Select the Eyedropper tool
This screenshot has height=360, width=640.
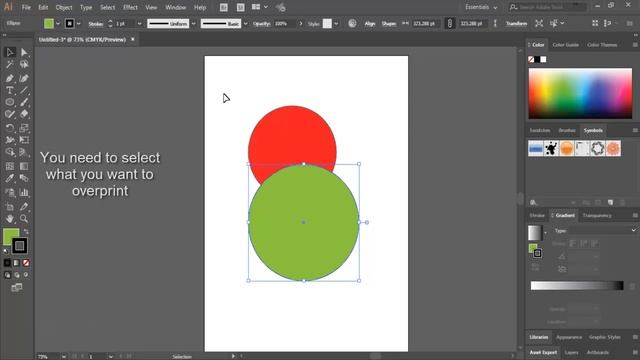pyautogui.click(x=10, y=178)
